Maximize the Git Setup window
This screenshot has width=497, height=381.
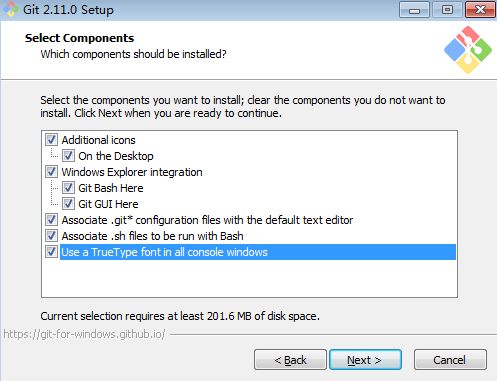point(447,10)
